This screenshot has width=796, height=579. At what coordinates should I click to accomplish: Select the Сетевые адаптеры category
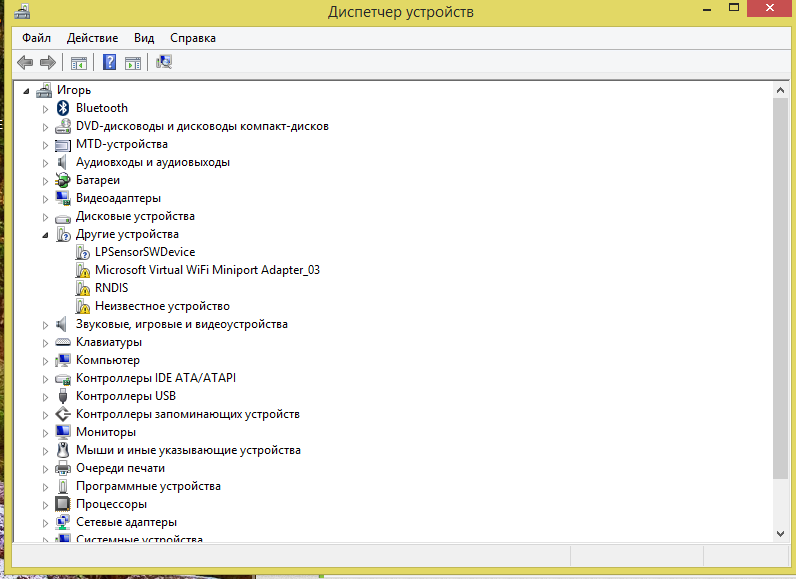[x=126, y=522]
